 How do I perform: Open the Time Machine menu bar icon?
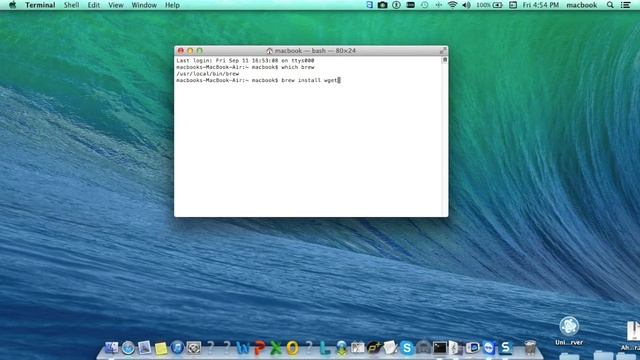(424, 5)
